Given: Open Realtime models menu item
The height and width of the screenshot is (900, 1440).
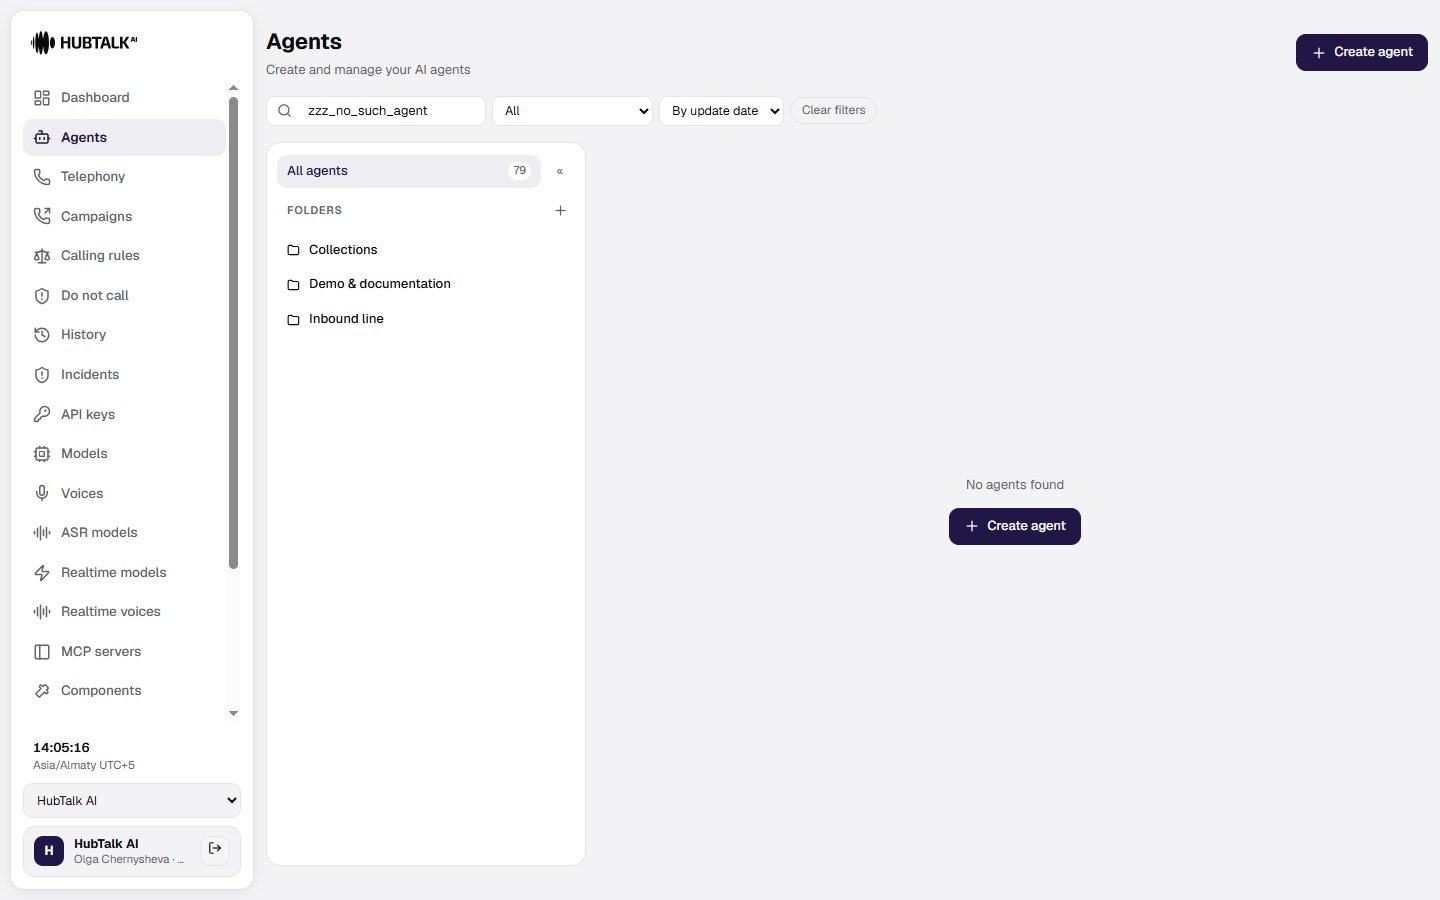Looking at the screenshot, I should pyautogui.click(x=124, y=573).
